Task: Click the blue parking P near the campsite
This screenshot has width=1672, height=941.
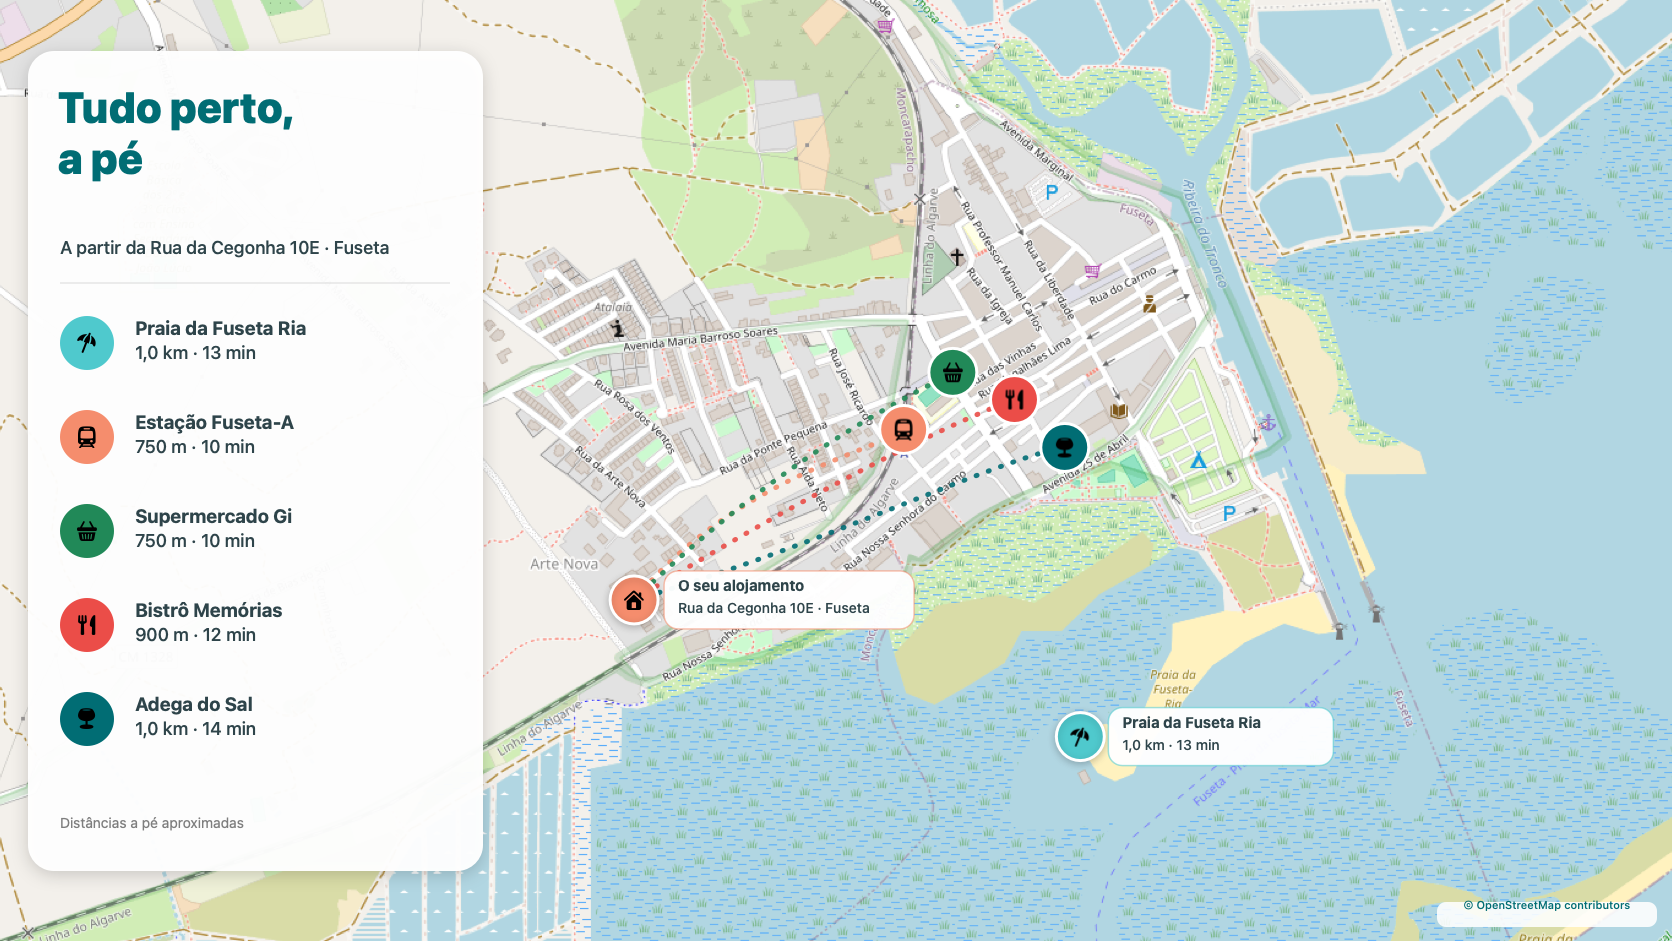Action: pos(1229,513)
